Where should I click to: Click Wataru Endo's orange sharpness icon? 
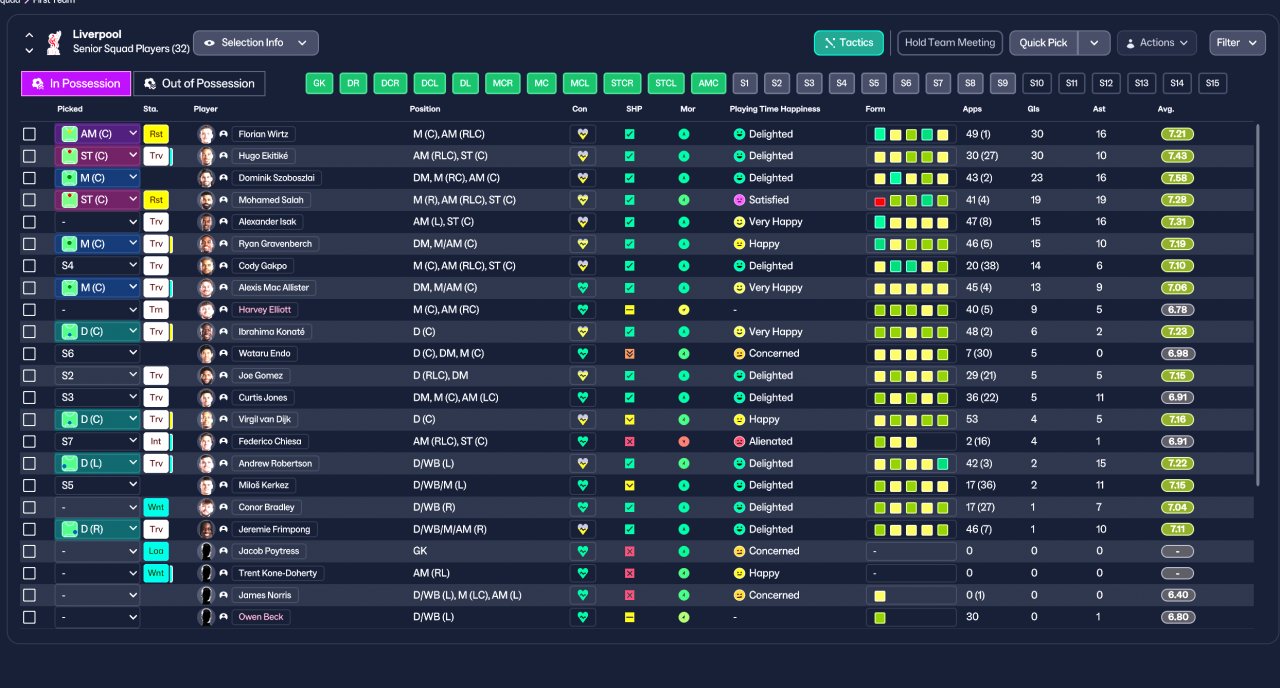click(x=630, y=353)
